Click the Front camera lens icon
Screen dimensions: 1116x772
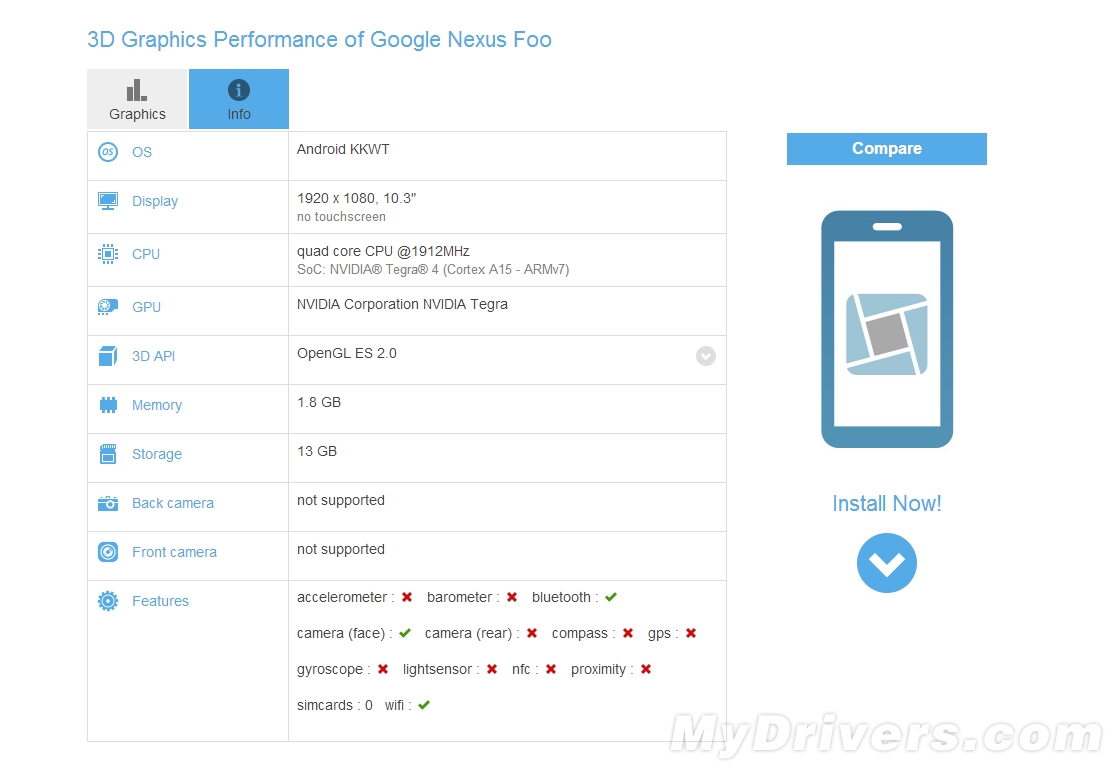[x=108, y=552]
